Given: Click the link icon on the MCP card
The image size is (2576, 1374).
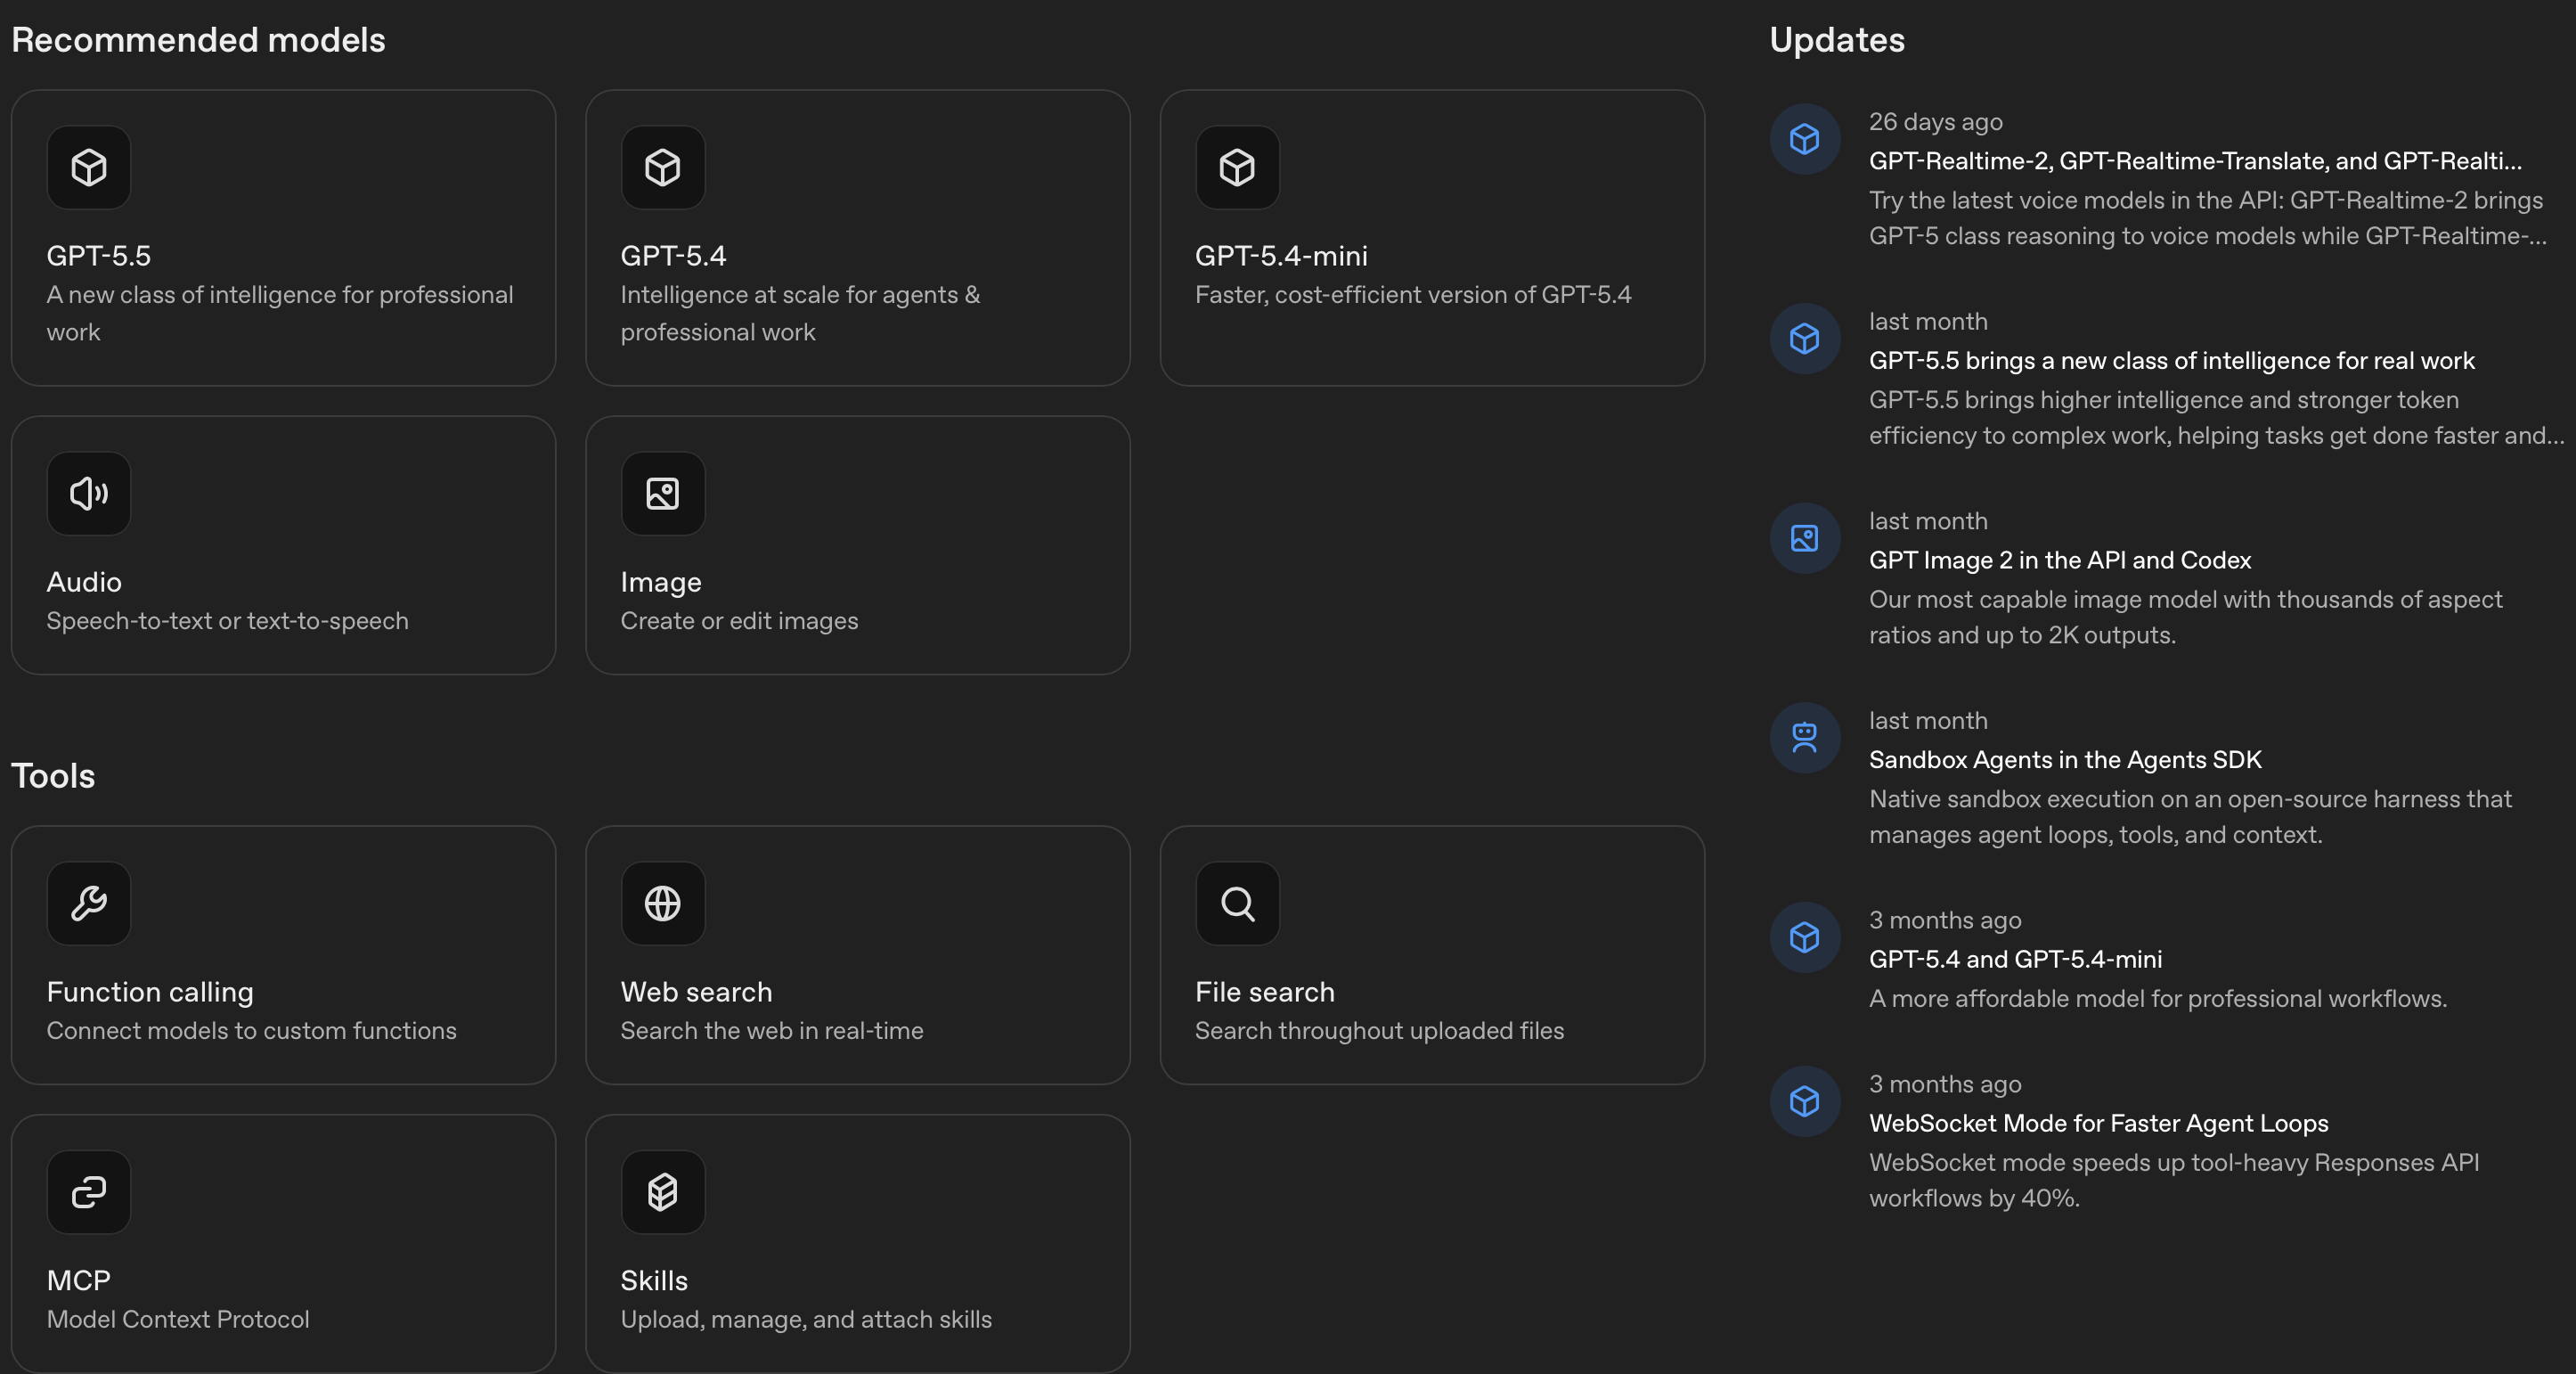Looking at the screenshot, I should (89, 1192).
